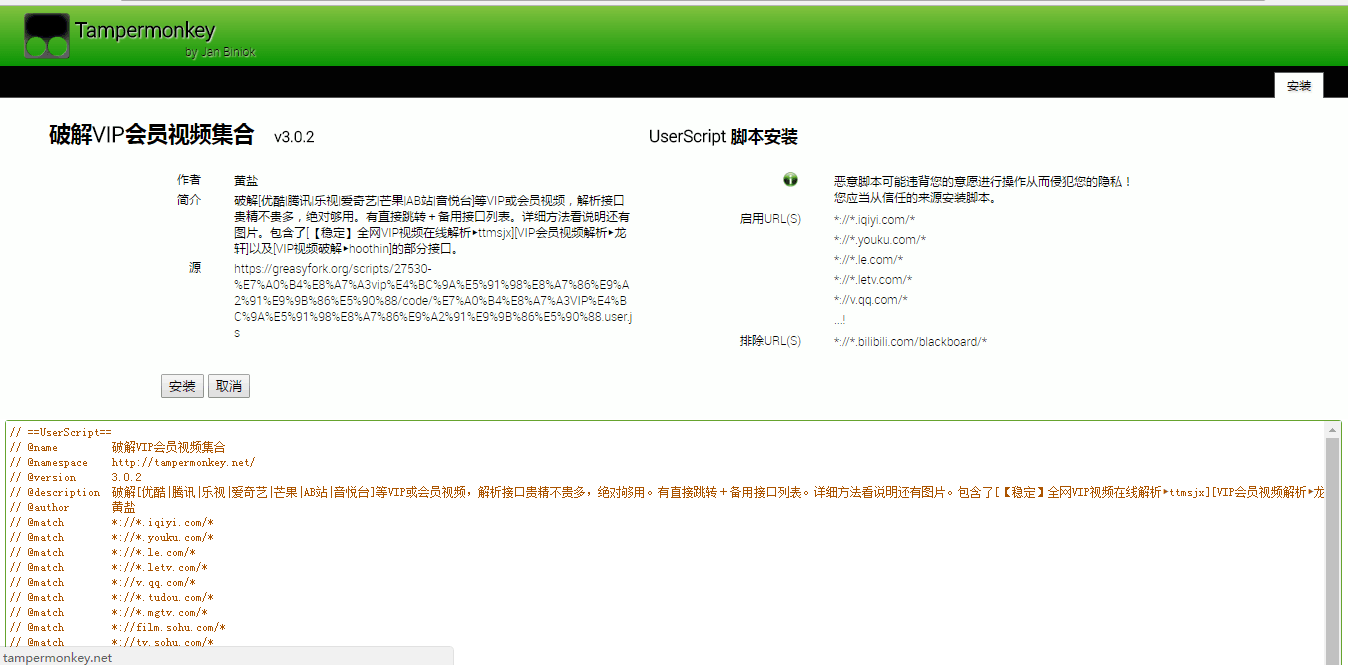Image resolution: width=1348 pixels, height=665 pixels.
Task: Click the script title 破解VIP会员视频集合
Action: click(152, 136)
